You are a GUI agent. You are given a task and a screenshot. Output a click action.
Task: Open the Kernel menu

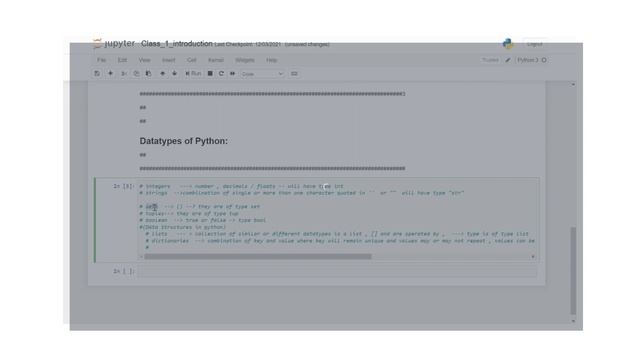216,60
